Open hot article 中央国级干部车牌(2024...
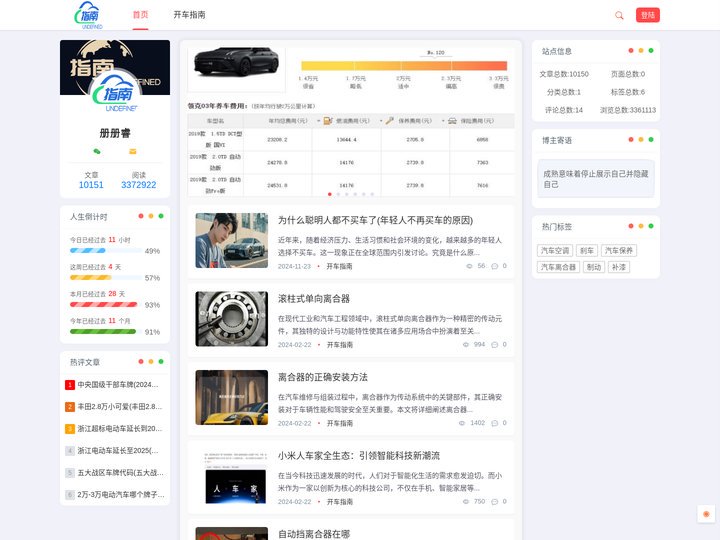 click(118, 384)
